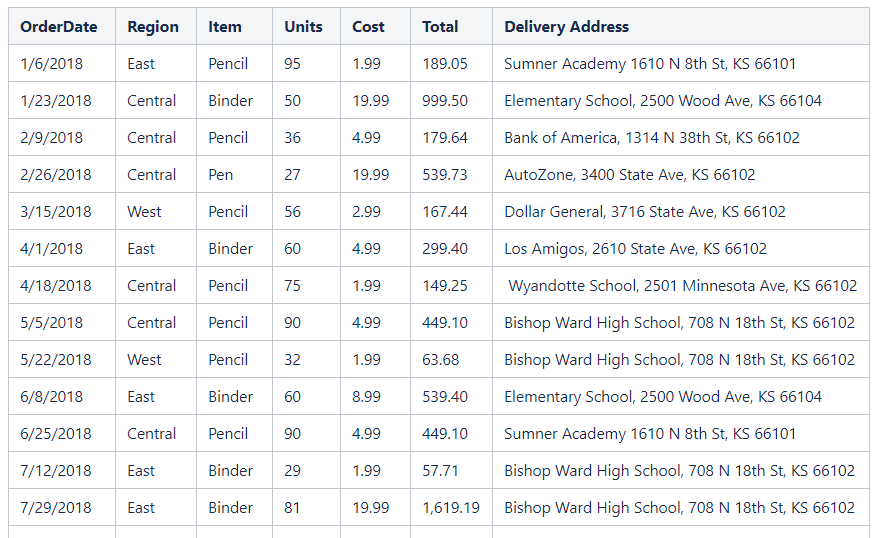Viewport: 874px width, 538px height.
Task: Select the 2/26/2018 Pen item cell
Action: pos(221,175)
